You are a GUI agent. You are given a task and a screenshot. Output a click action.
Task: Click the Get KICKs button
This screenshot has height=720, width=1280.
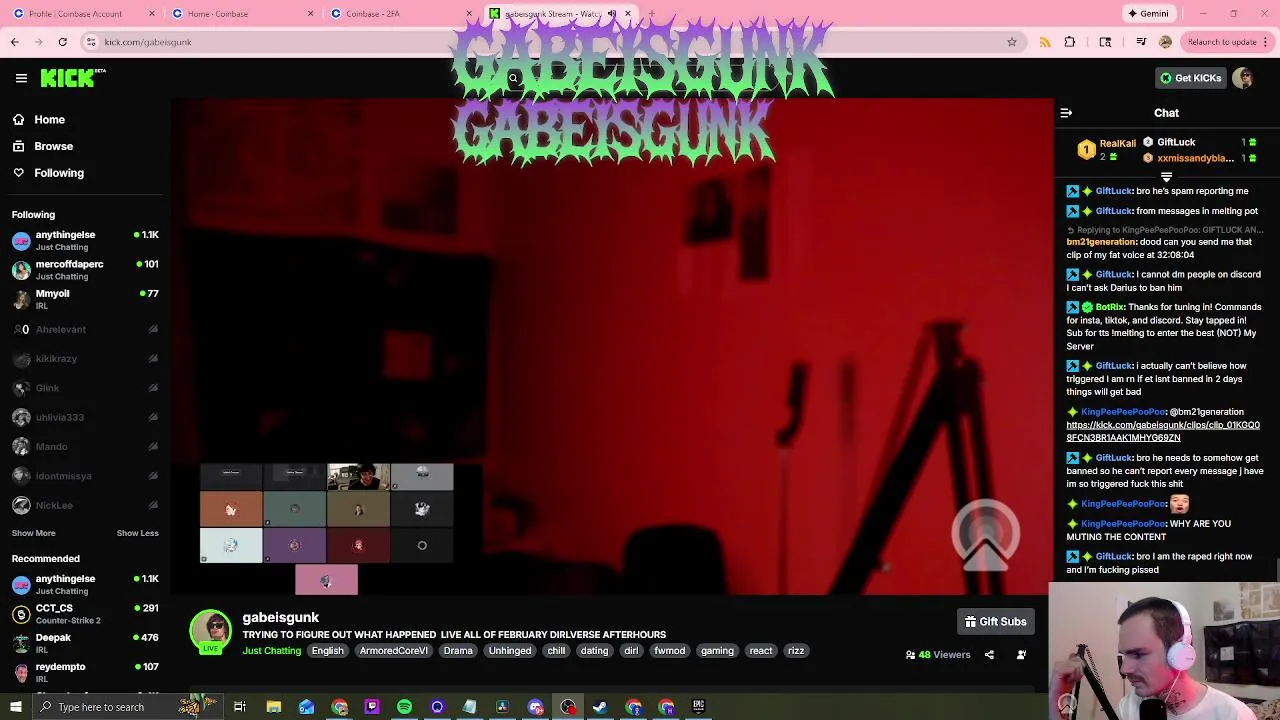click(x=1190, y=78)
